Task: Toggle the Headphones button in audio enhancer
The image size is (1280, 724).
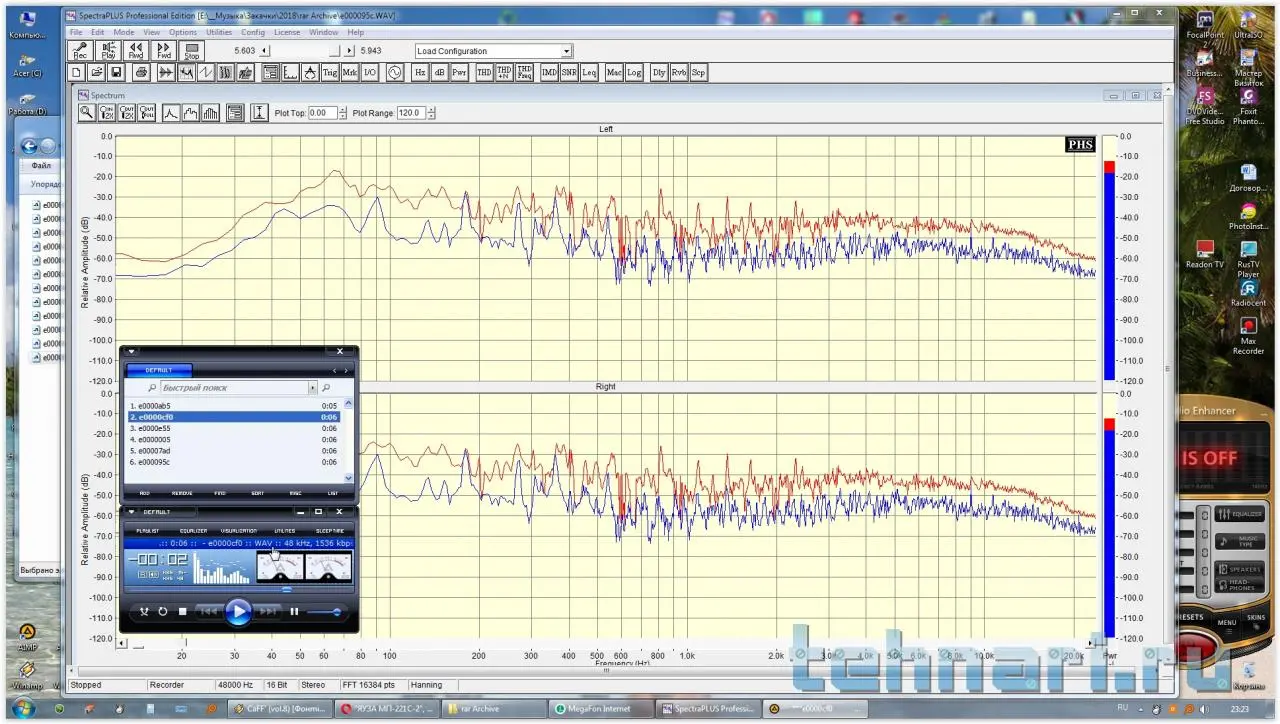Action: click(1239, 586)
